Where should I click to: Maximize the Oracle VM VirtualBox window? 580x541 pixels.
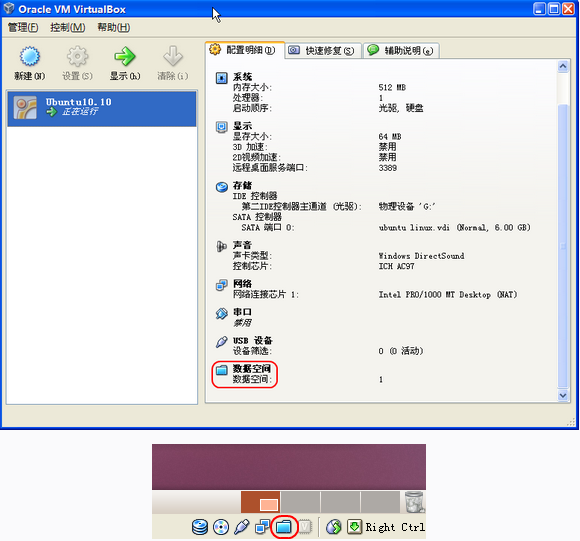pyautogui.click(x=554, y=9)
